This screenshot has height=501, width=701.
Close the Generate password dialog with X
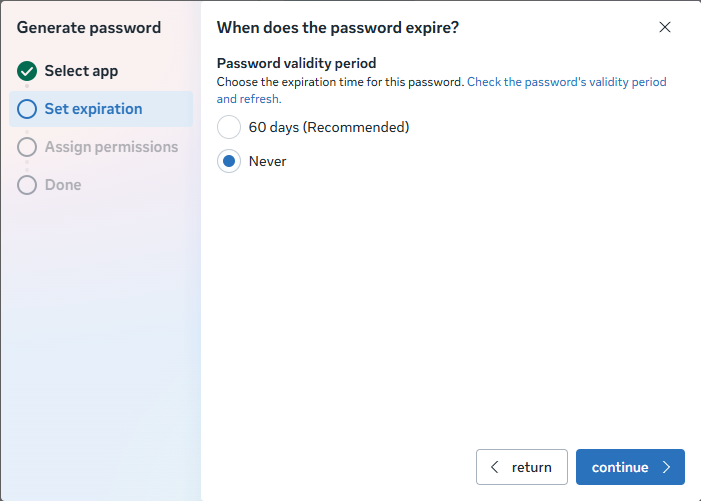pyautogui.click(x=665, y=27)
